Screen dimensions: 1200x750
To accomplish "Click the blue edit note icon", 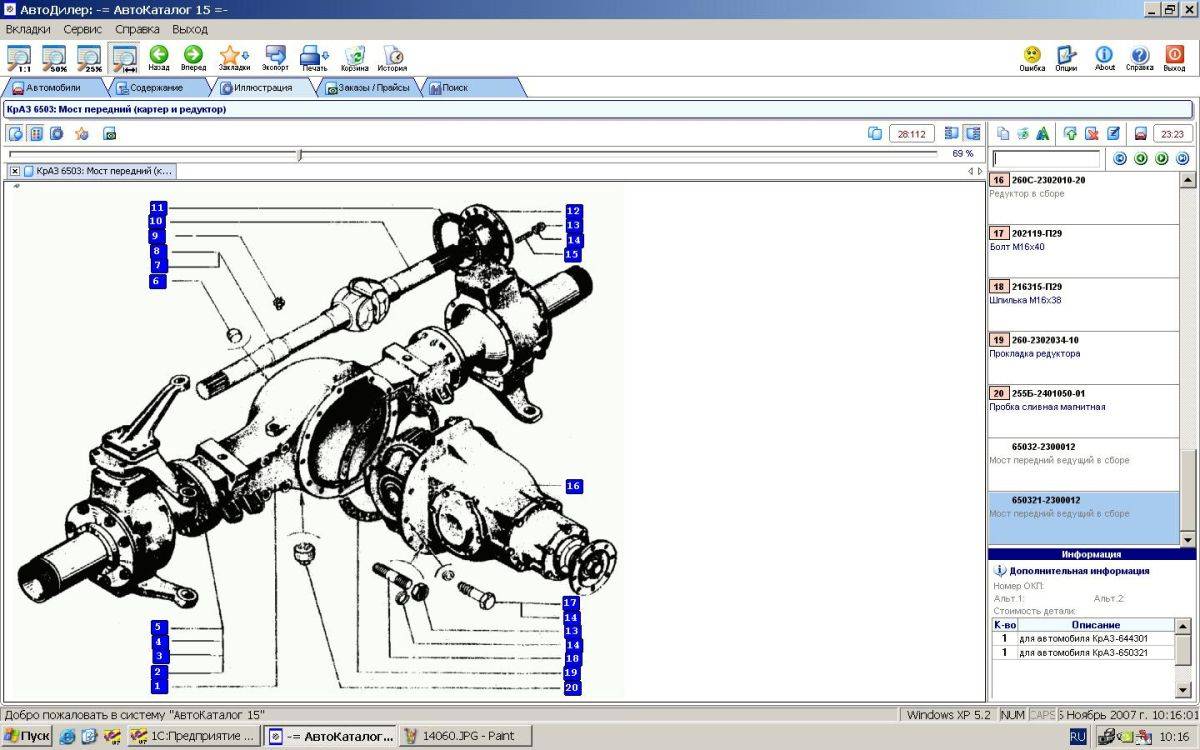I will coord(1113,133).
